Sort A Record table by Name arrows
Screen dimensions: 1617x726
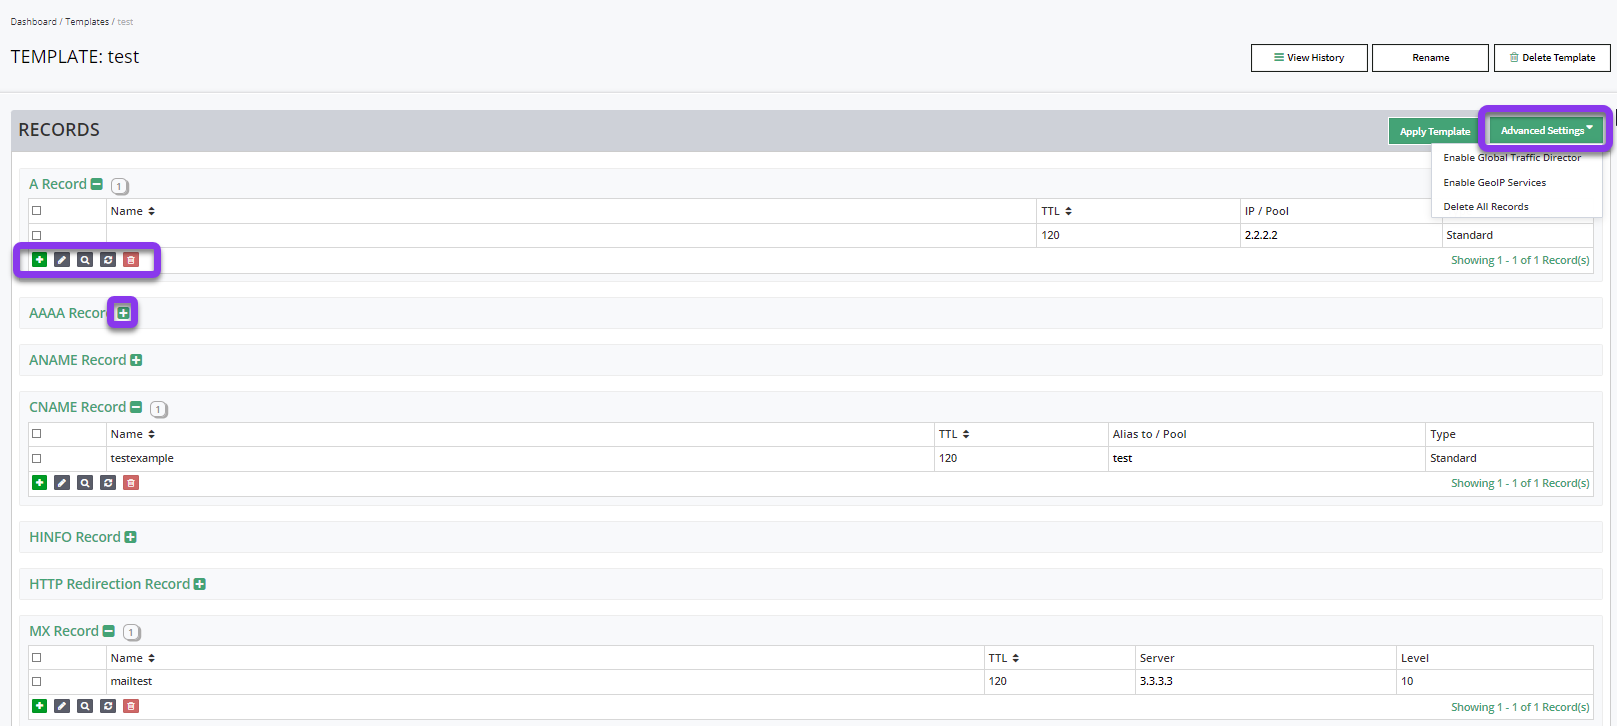(x=151, y=211)
